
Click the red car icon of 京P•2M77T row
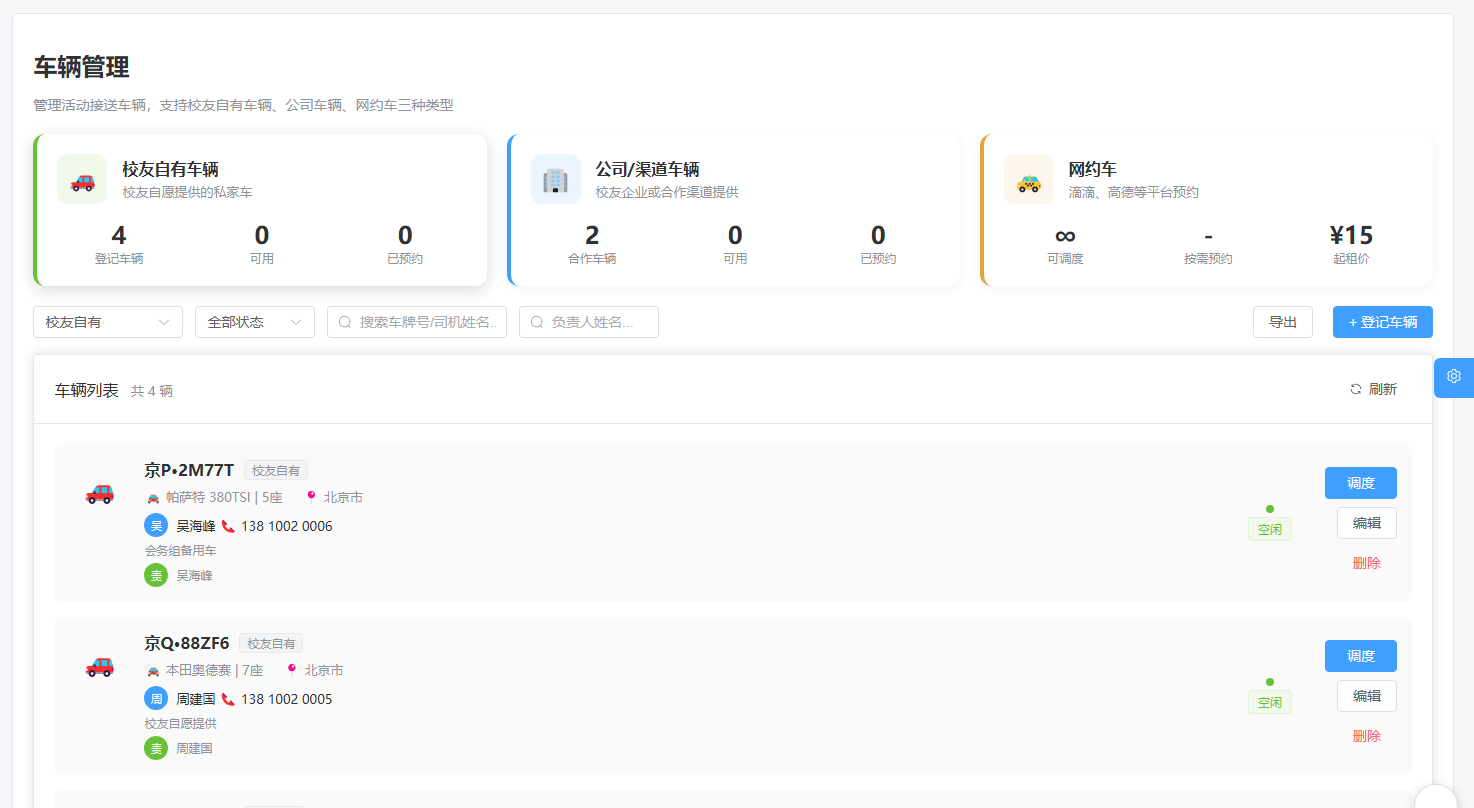(x=99, y=492)
